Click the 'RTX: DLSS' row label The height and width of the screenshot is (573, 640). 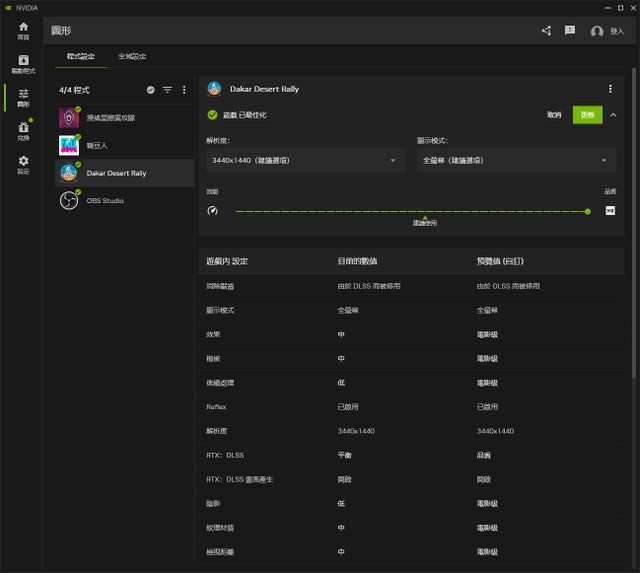[x=225, y=455]
